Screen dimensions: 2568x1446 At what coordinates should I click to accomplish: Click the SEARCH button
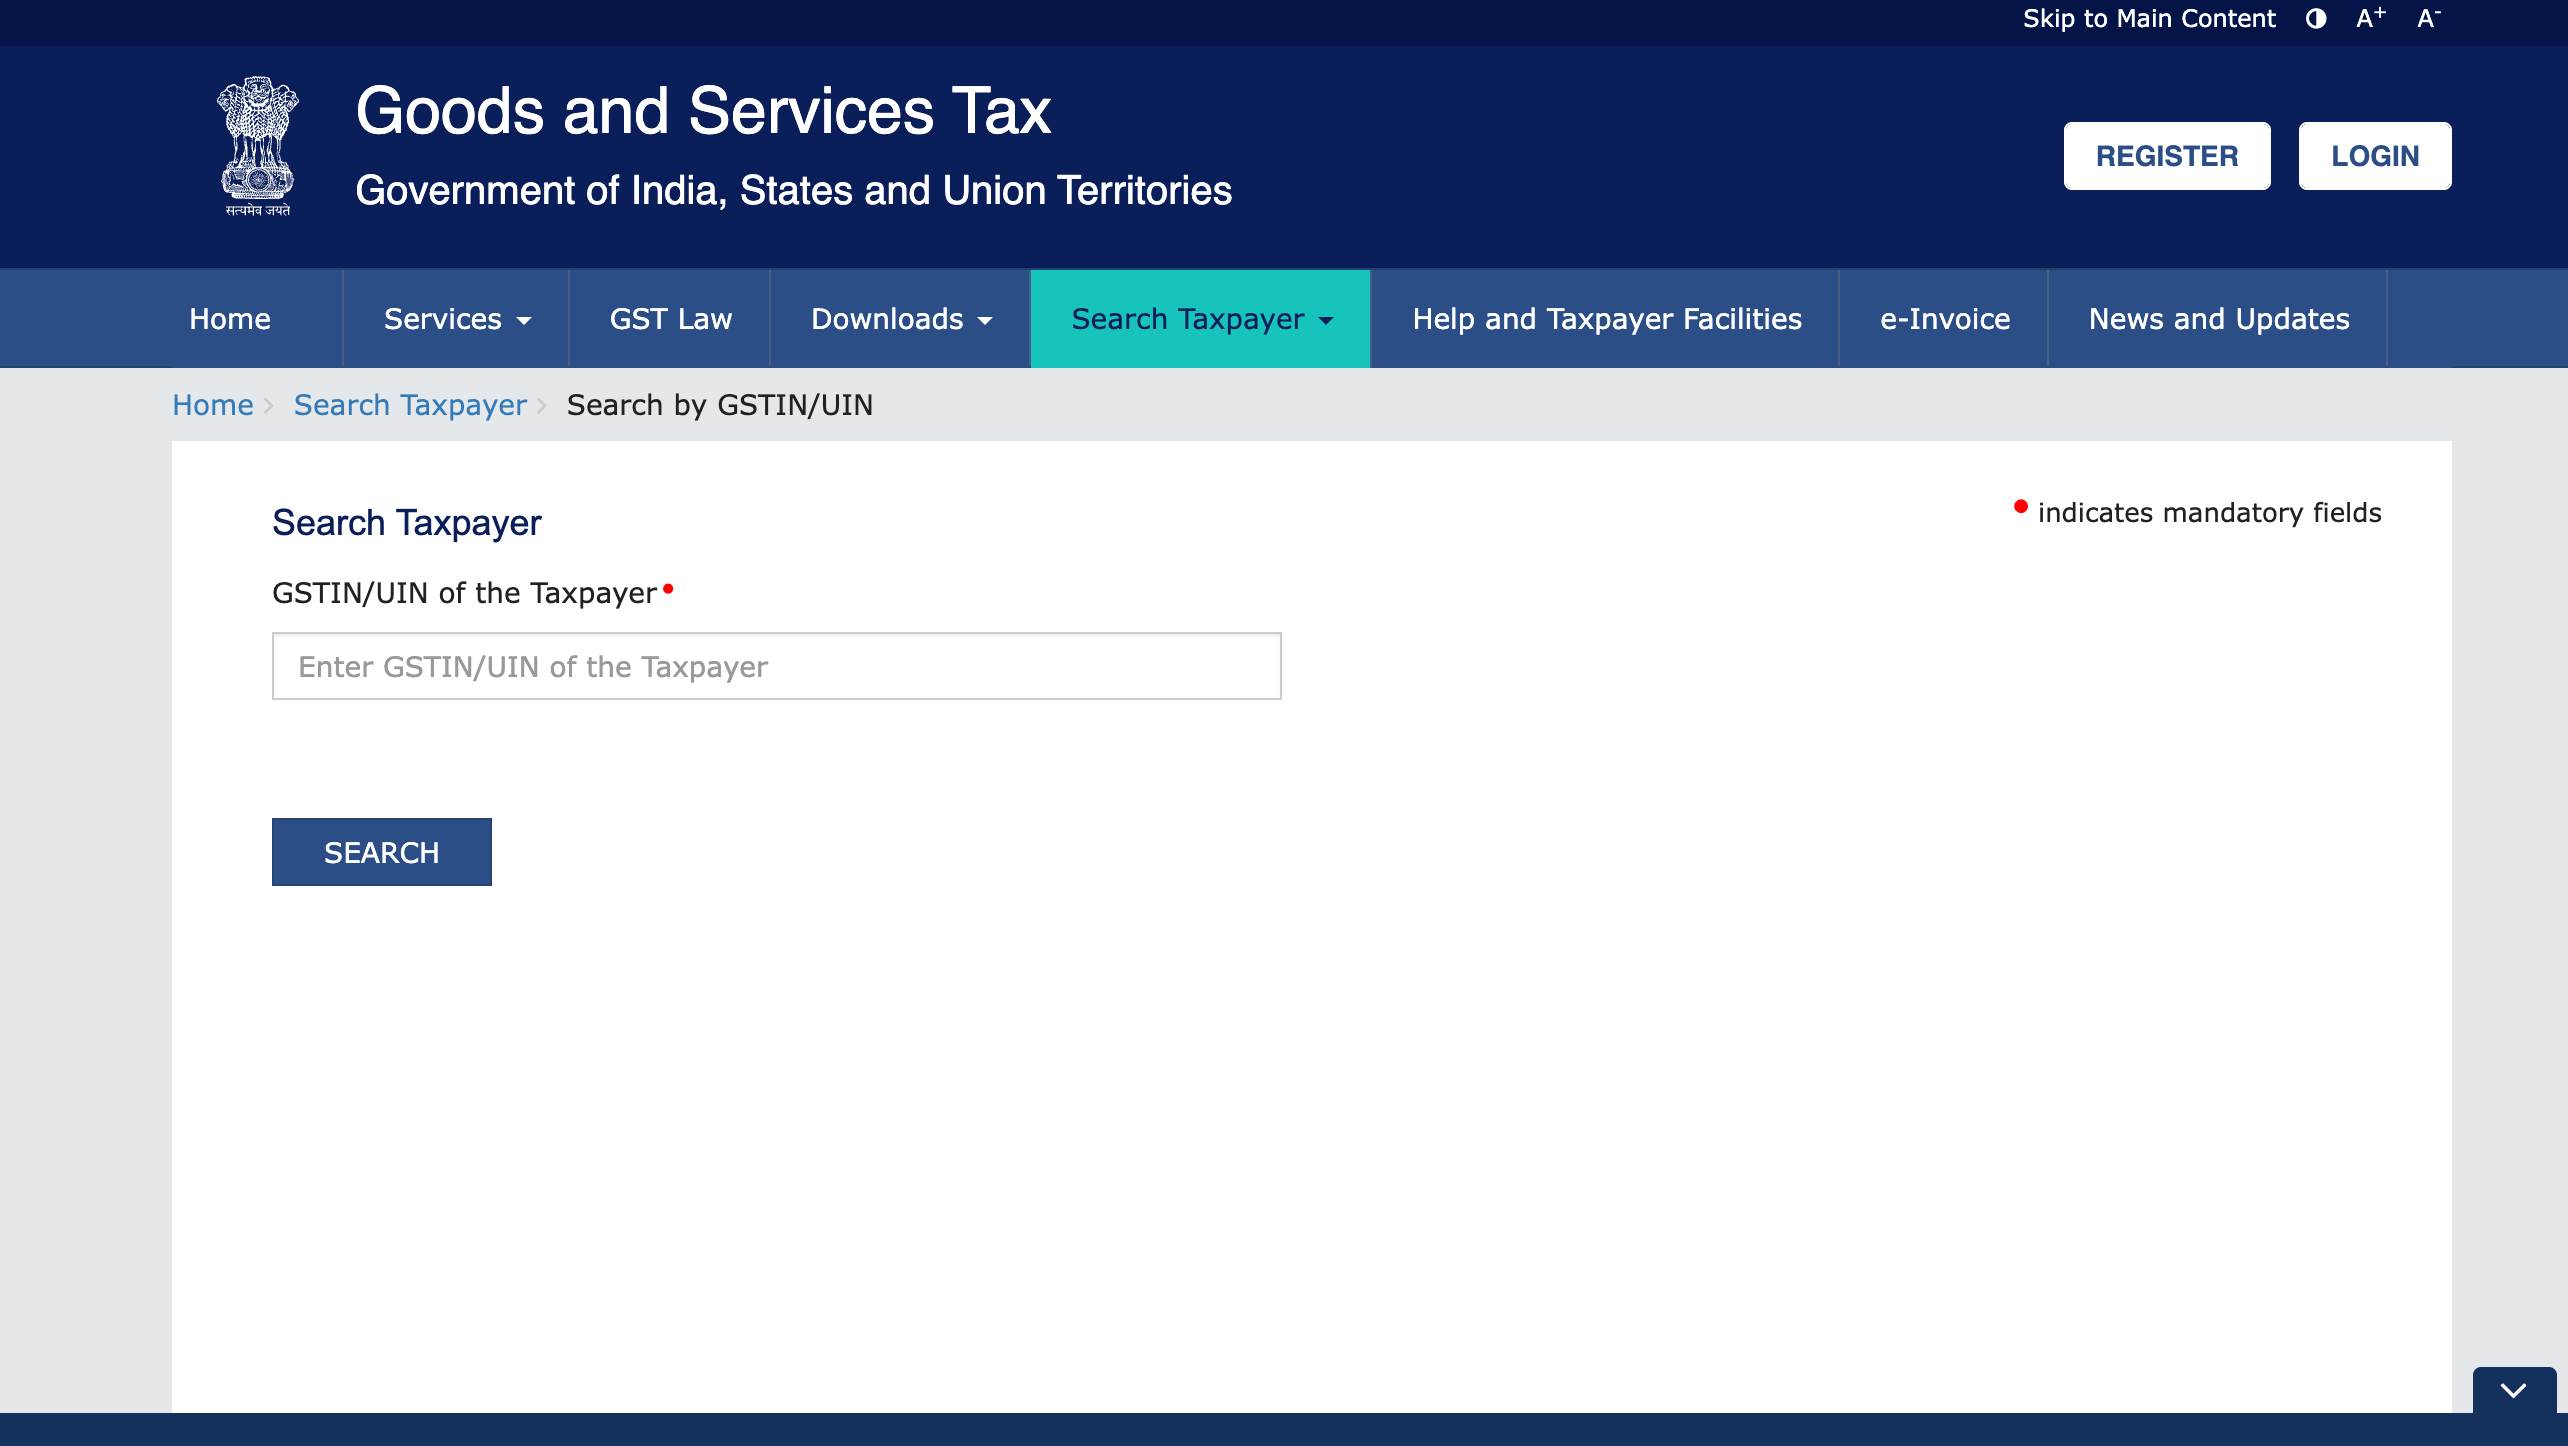tap(382, 852)
